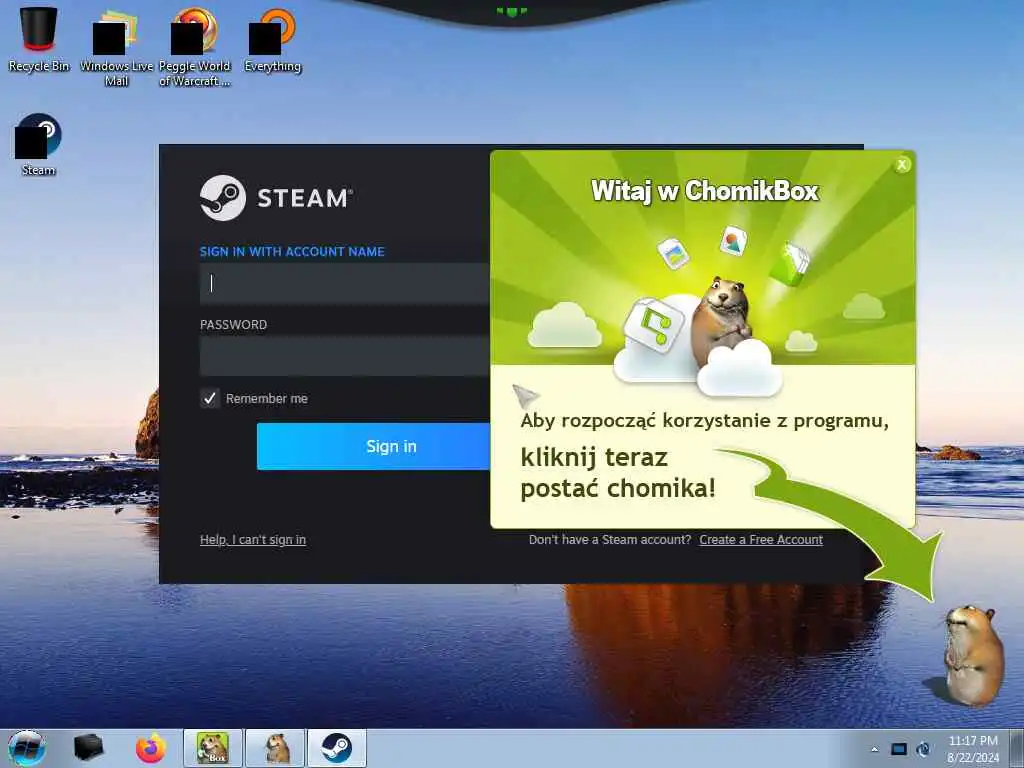Screen dimensions: 1024x768
Task: Select the Steam desktop shortcut
Action: pyautogui.click(x=39, y=144)
